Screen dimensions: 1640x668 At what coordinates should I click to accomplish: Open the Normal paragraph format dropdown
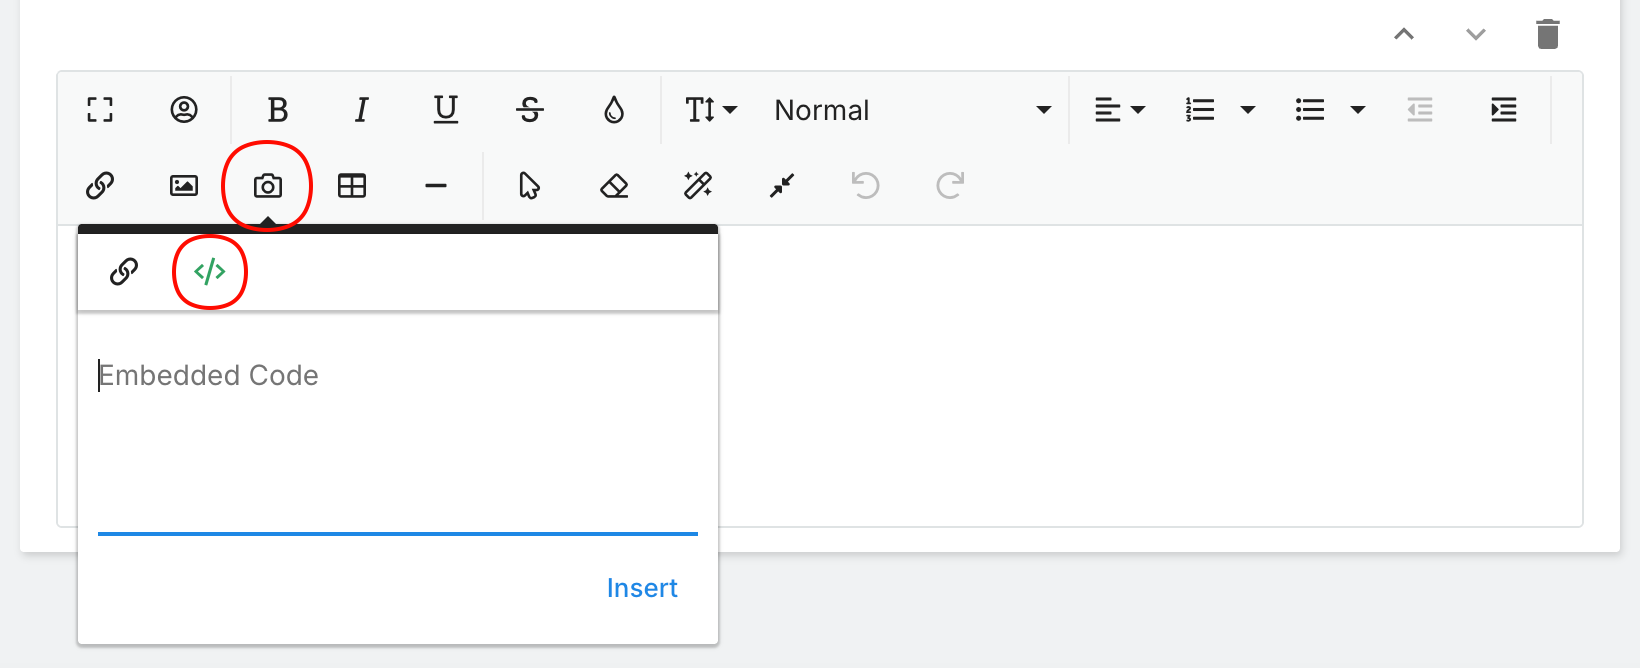[912, 110]
